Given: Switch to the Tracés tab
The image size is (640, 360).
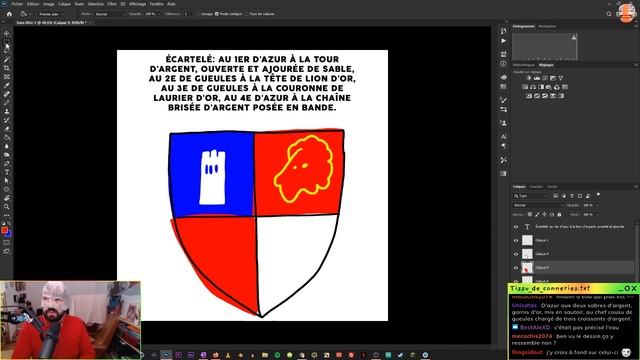Looking at the screenshot, I should (552, 187).
